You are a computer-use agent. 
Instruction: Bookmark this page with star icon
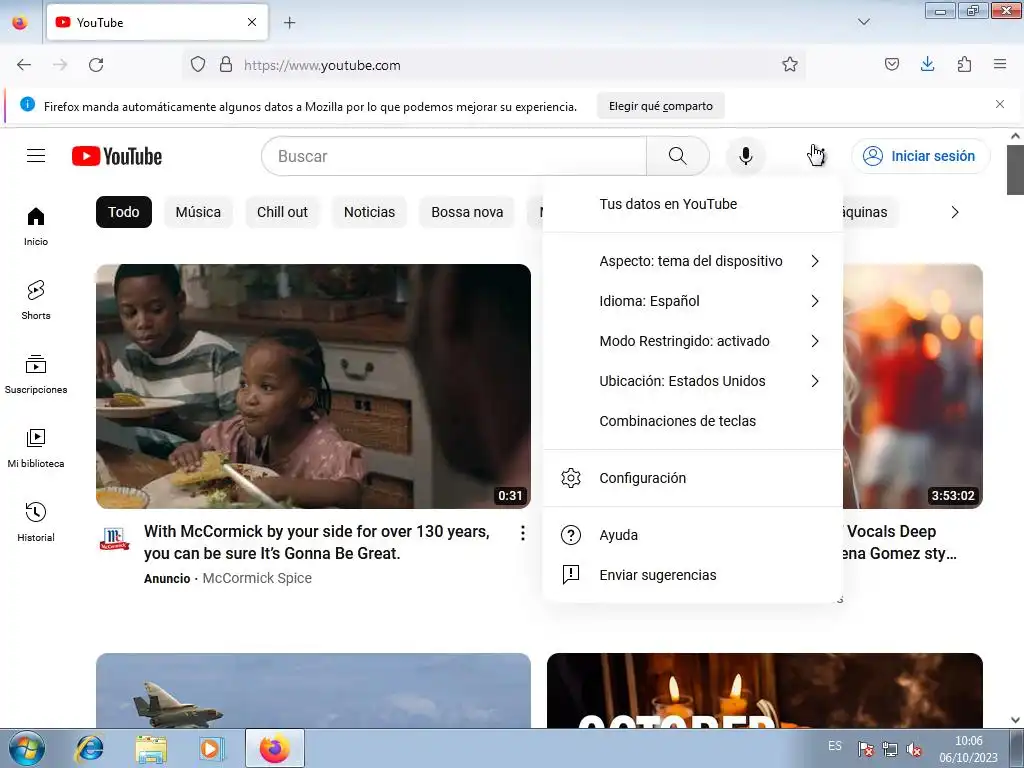point(790,65)
